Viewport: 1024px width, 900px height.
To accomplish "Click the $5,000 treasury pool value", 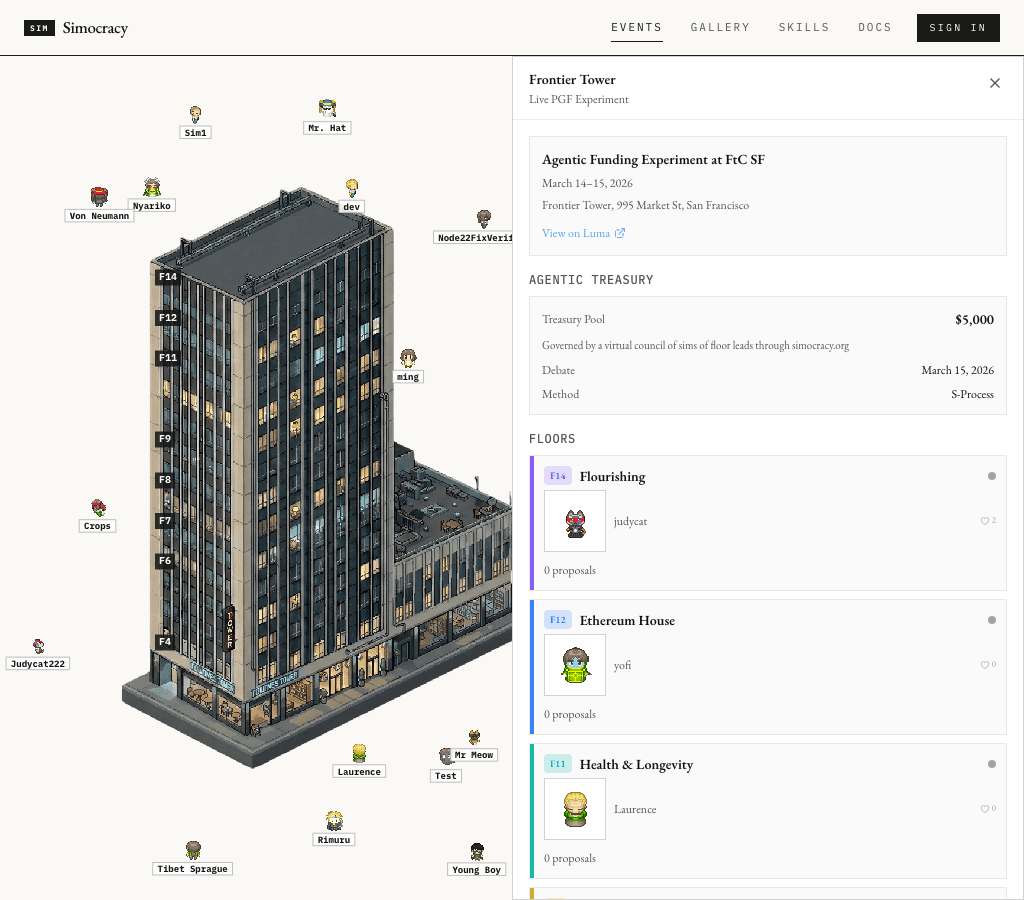I will [974, 319].
